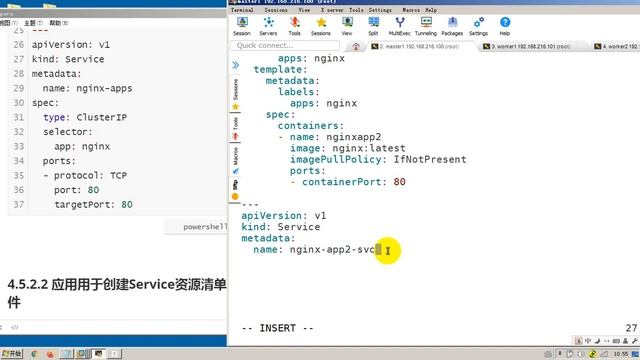Click 'app: nginx' line in left document
640x360 pixels.
pos(82,147)
